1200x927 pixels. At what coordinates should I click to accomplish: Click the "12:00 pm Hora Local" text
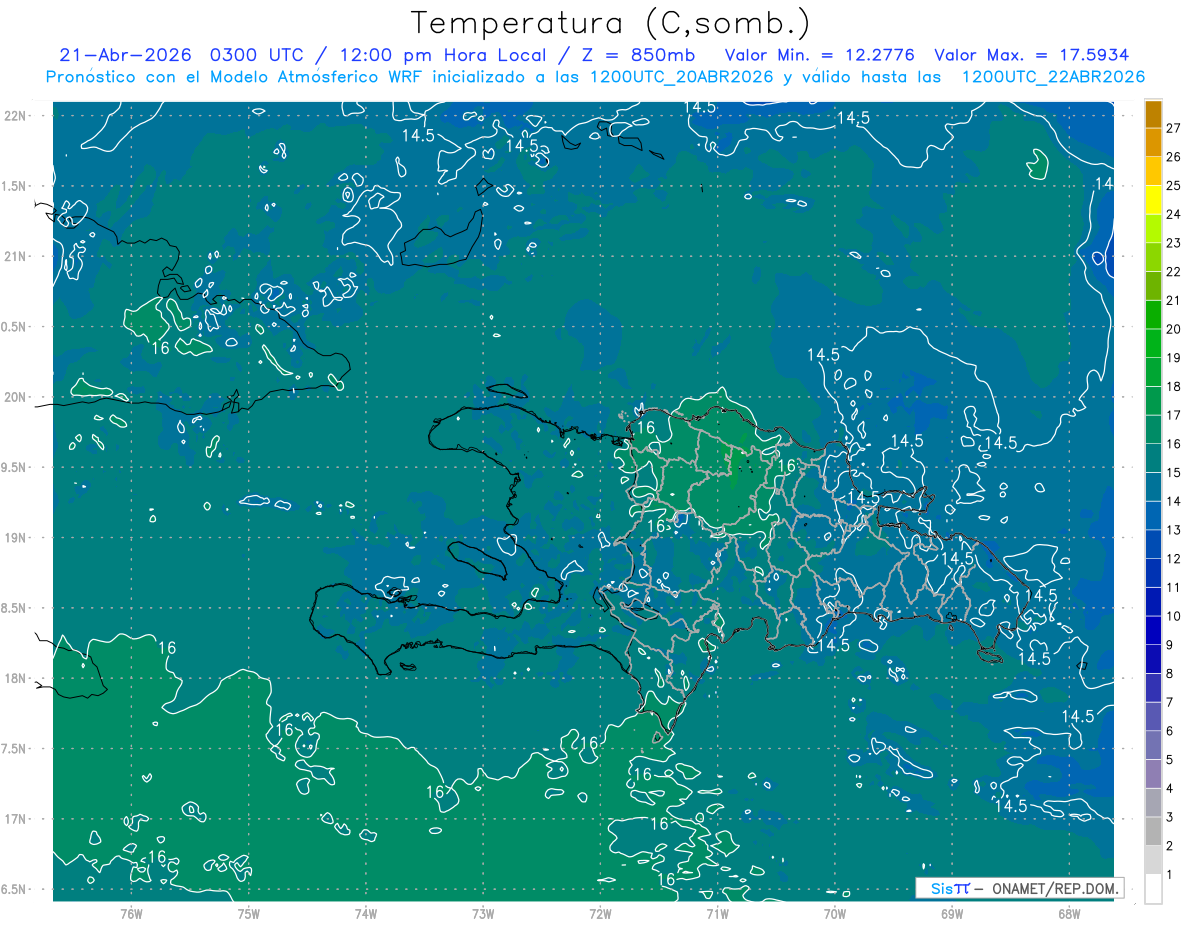coord(460,55)
